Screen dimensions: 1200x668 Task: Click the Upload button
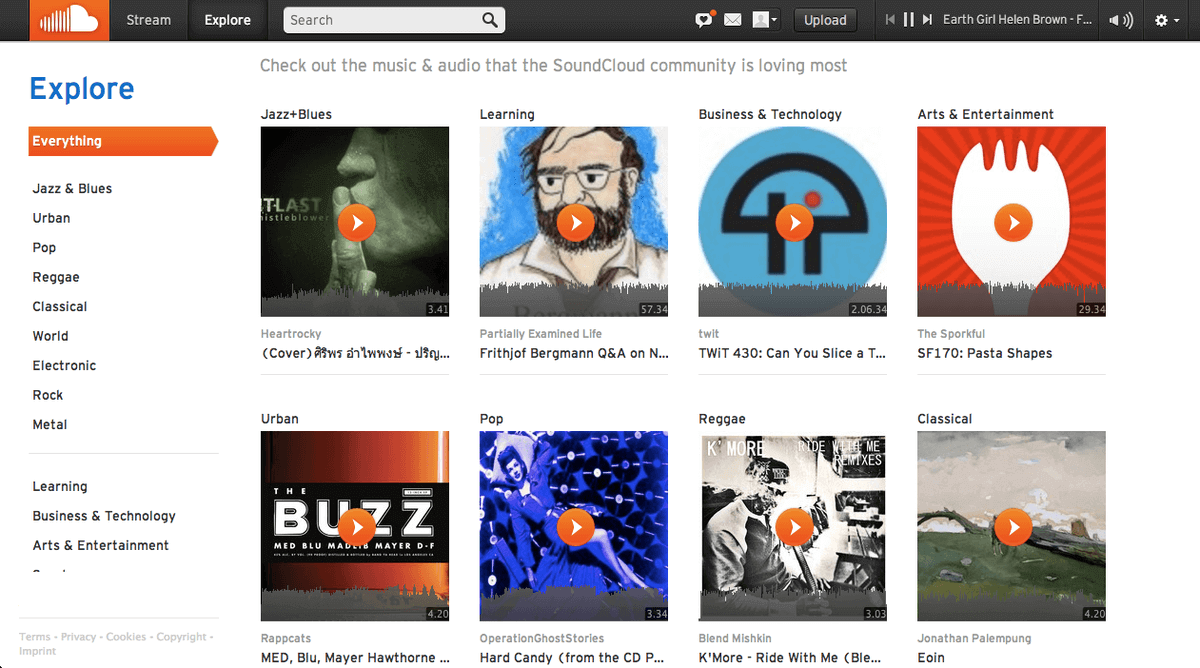(x=825, y=20)
